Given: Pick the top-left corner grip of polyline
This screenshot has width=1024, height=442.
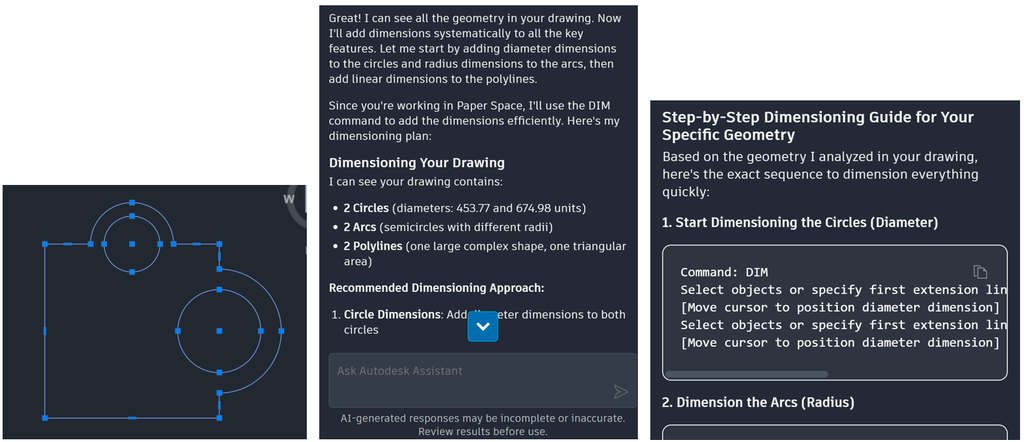Looking at the screenshot, I should [x=45, y=244].
